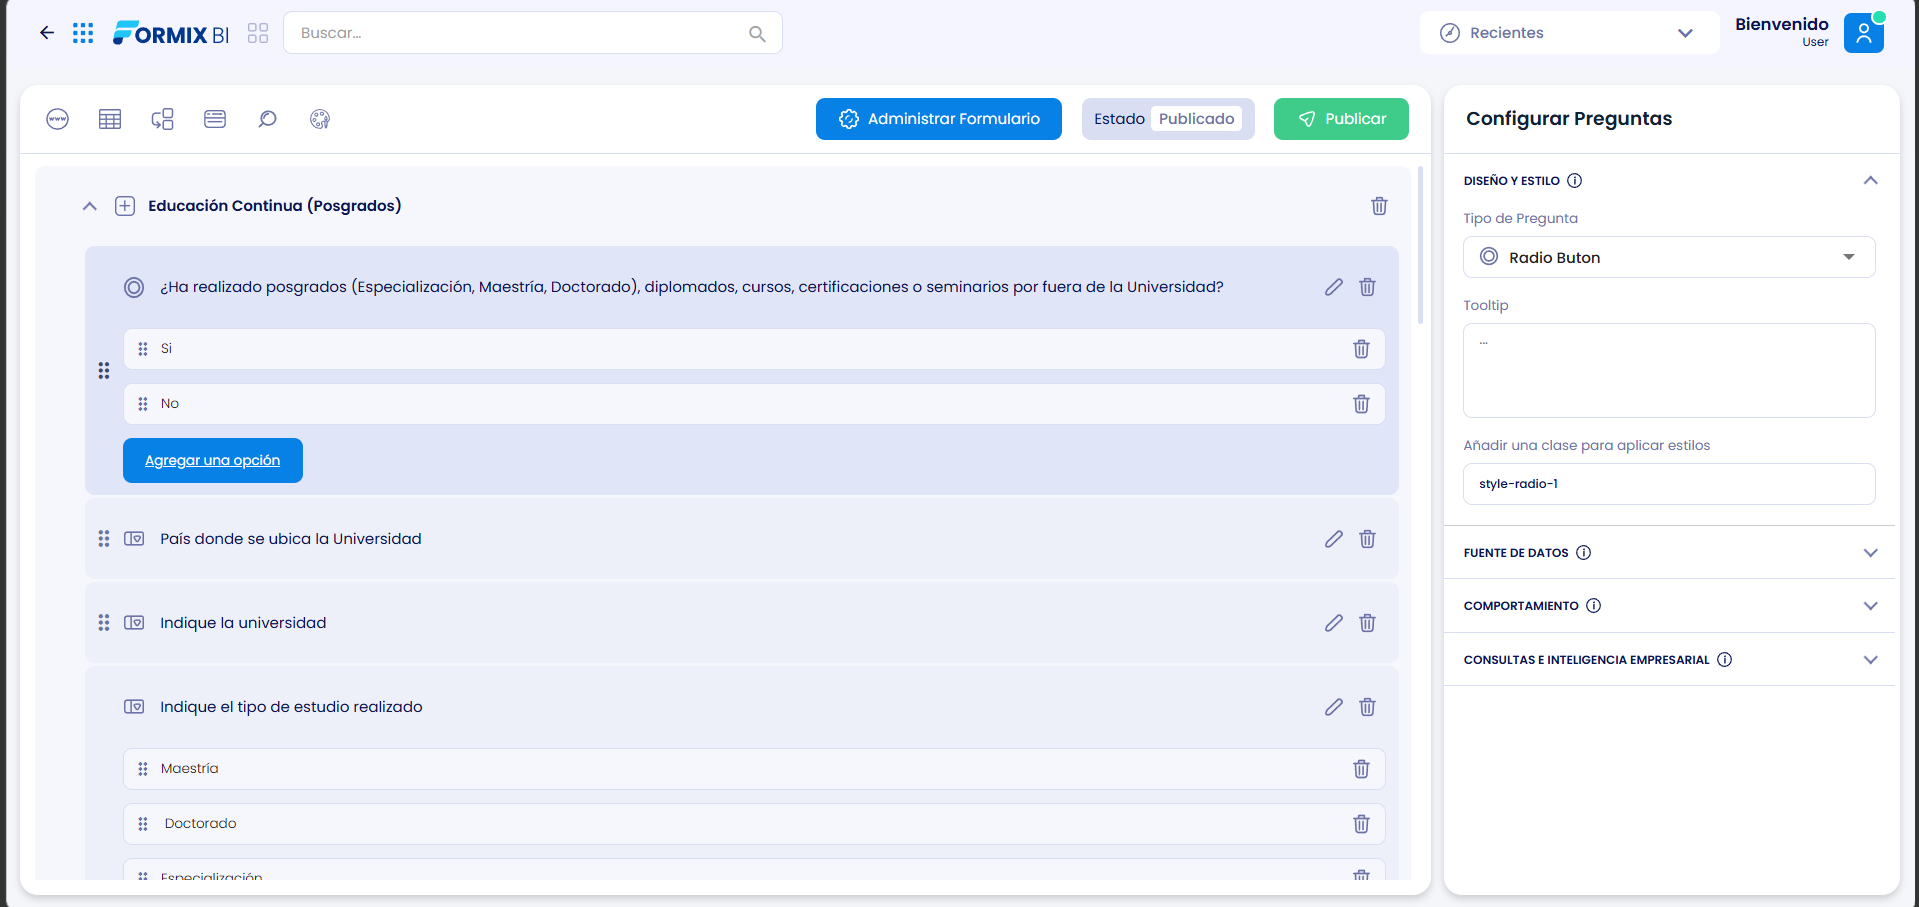Click the info icon next to Comportamiento
The height and width of the screenshot is (907, 1919).
[1593, 606]
